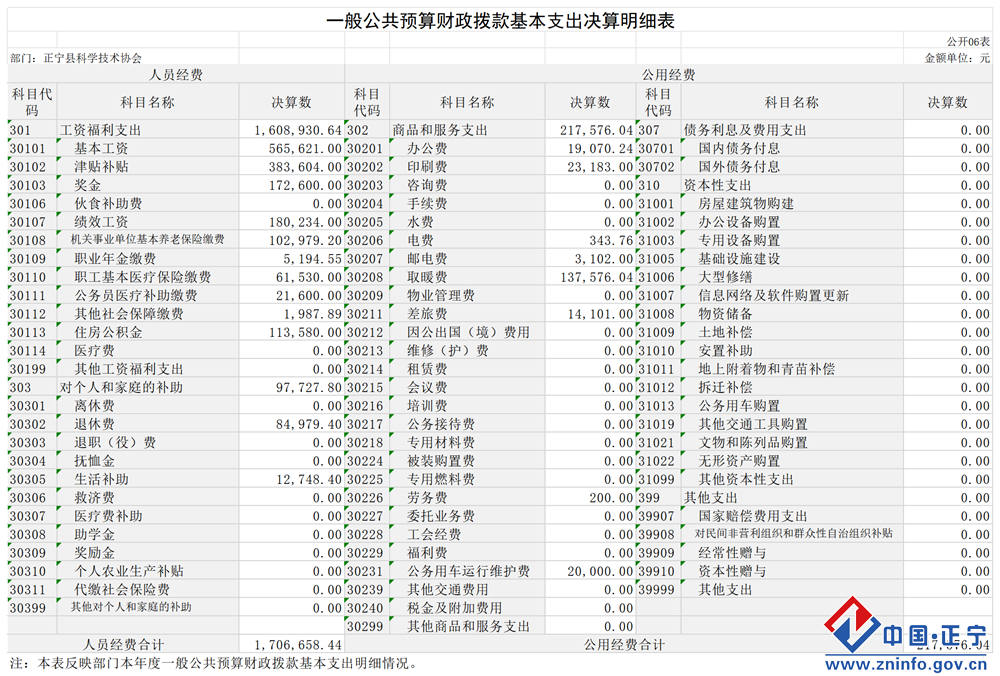Click the table title 一般公共预算财政拨款基本支出决算明细表
The width and height of the screenshot is (1000, 676).
[500, 21]
